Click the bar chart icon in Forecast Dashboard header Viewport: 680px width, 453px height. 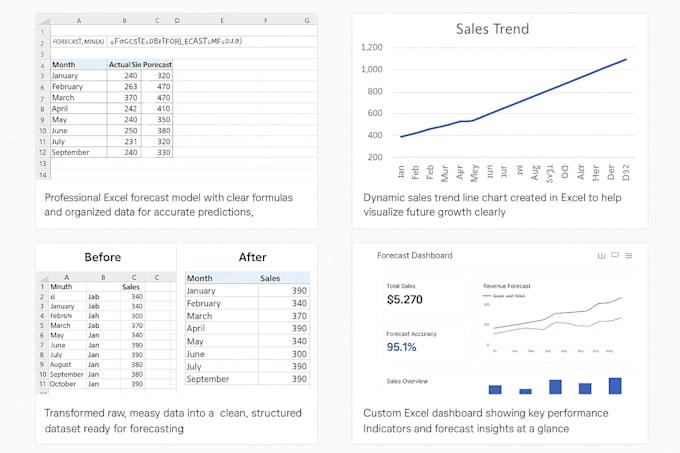click(601, 256)
